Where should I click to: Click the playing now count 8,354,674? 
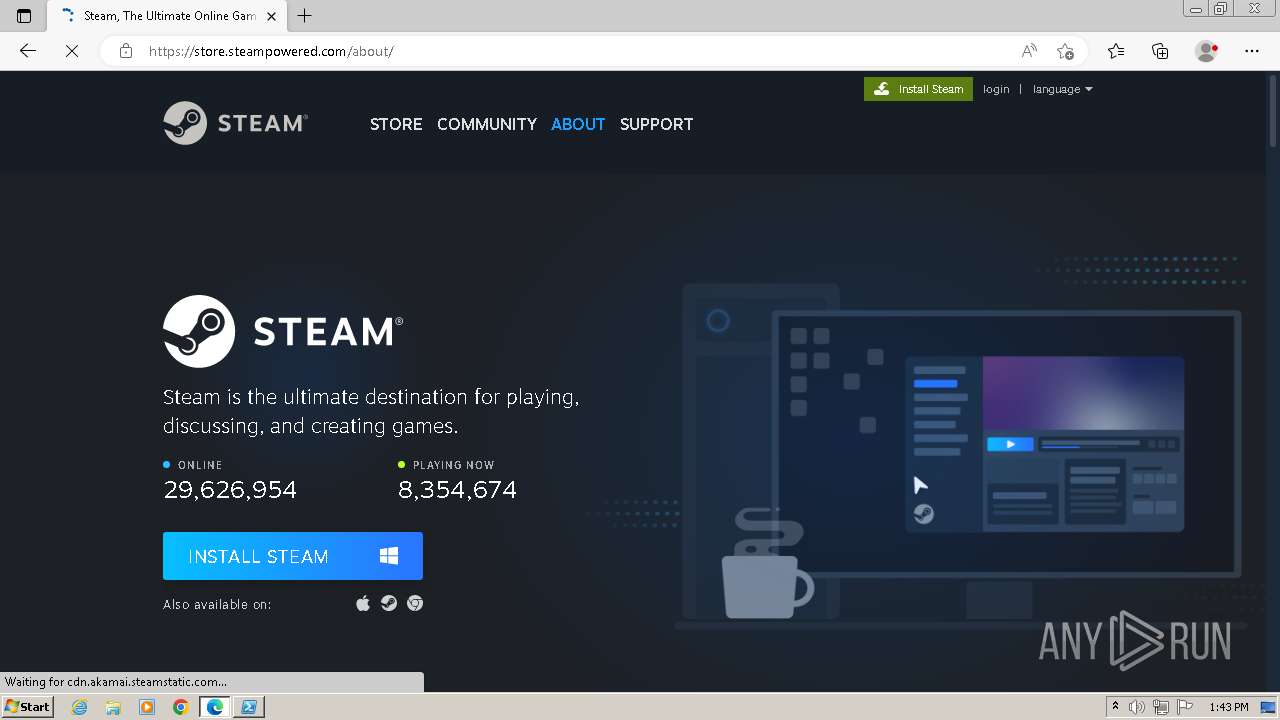click(x=457, y=490)
